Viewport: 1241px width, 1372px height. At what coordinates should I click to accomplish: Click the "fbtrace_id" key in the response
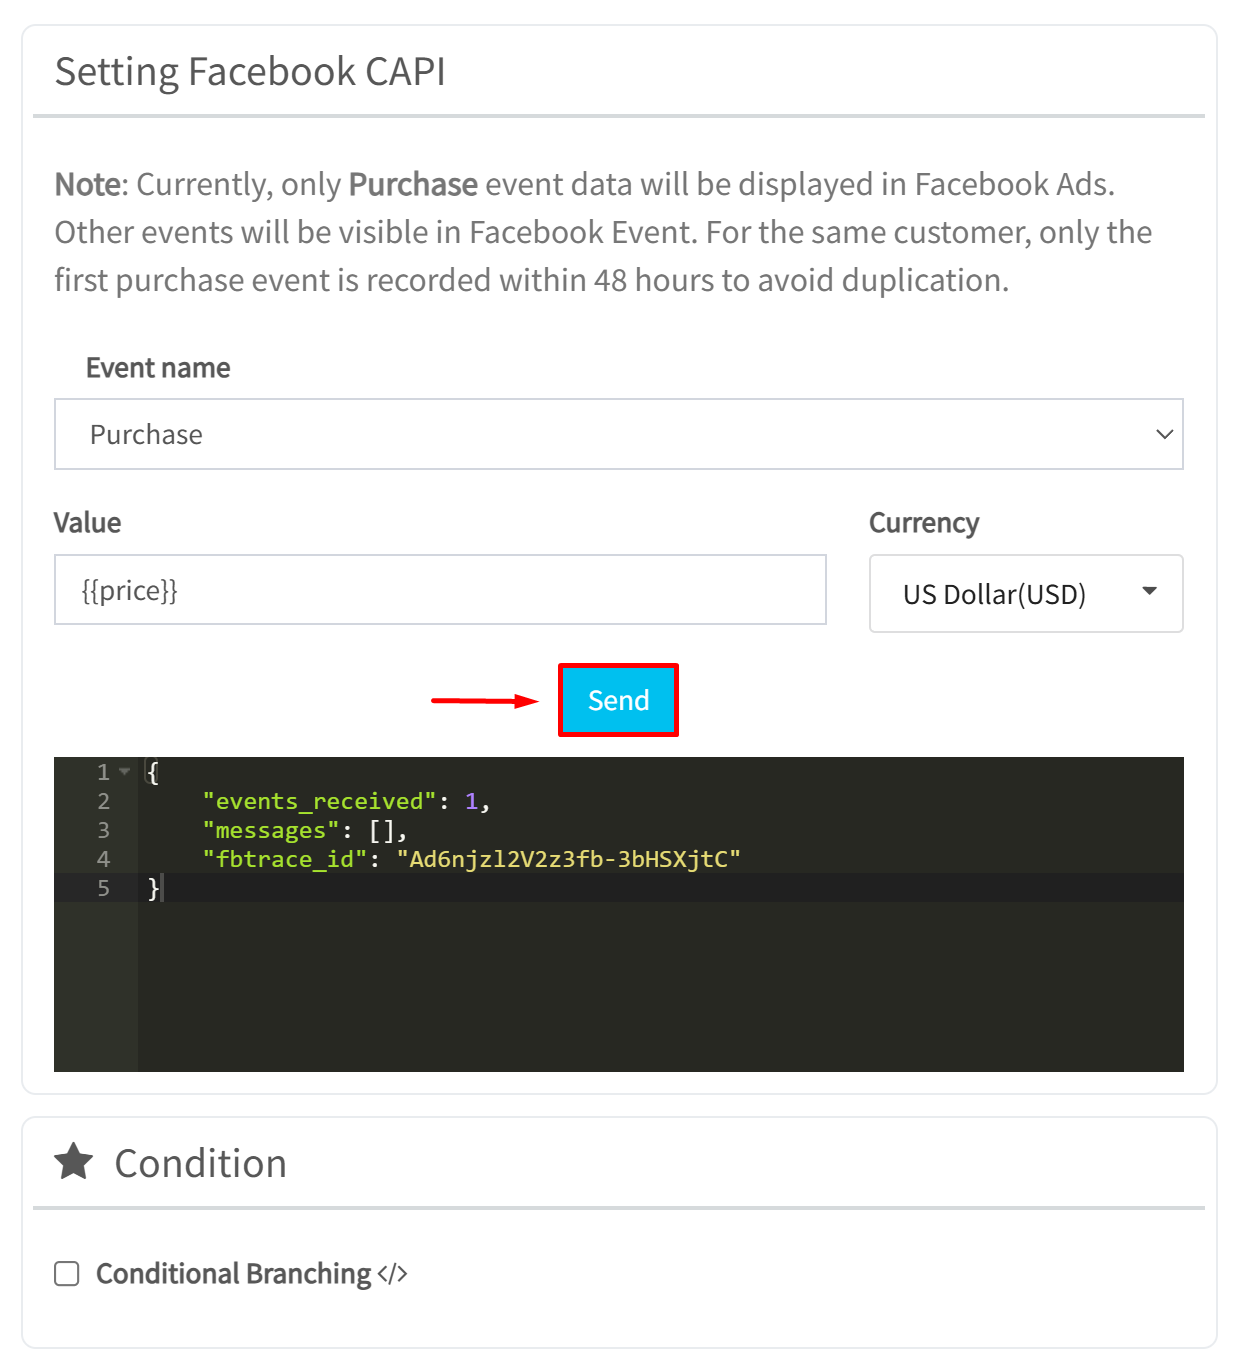[285, 859]
